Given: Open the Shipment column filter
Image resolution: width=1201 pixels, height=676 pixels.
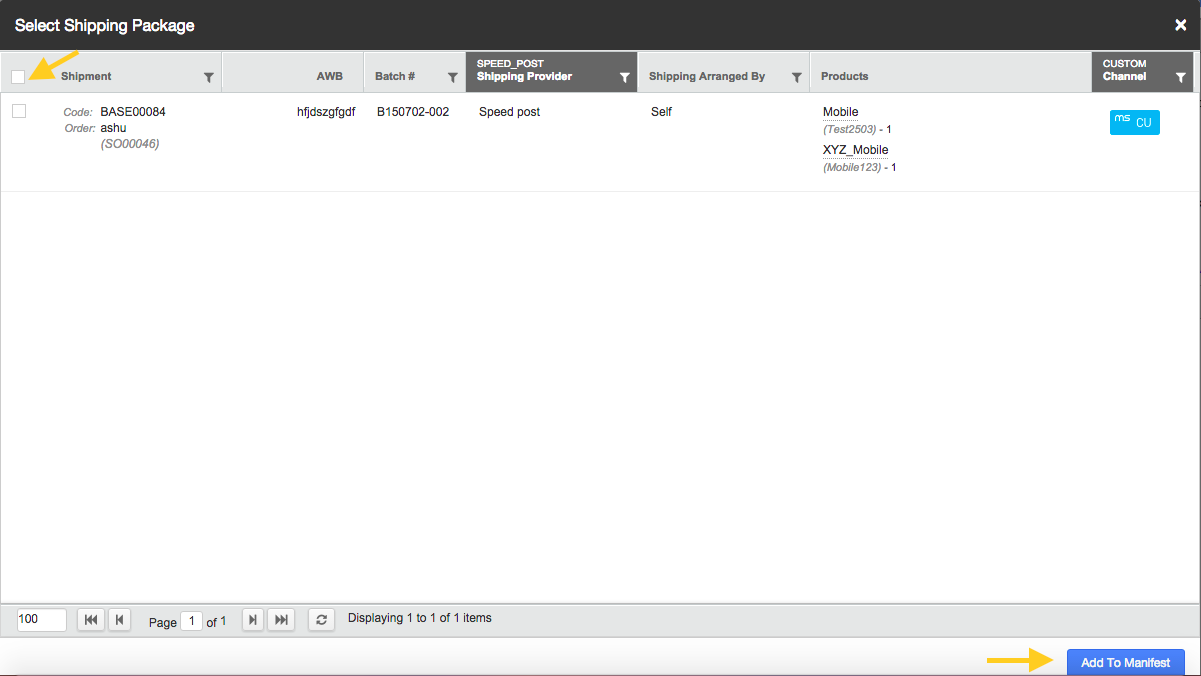Looking at the screenshot, I should click(x=208, y=77).
